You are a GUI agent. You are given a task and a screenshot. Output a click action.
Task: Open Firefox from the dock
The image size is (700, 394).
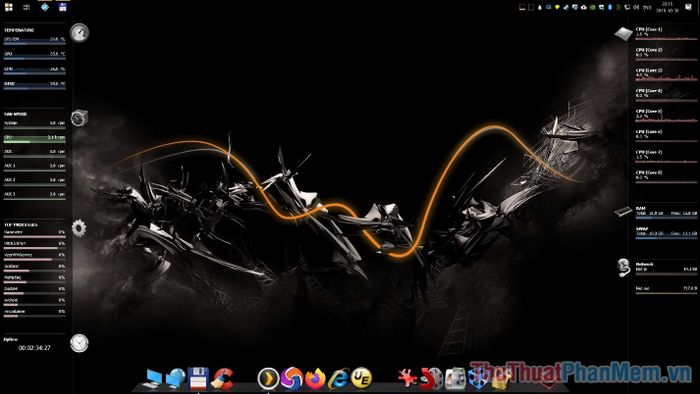(x=315, y=379)
